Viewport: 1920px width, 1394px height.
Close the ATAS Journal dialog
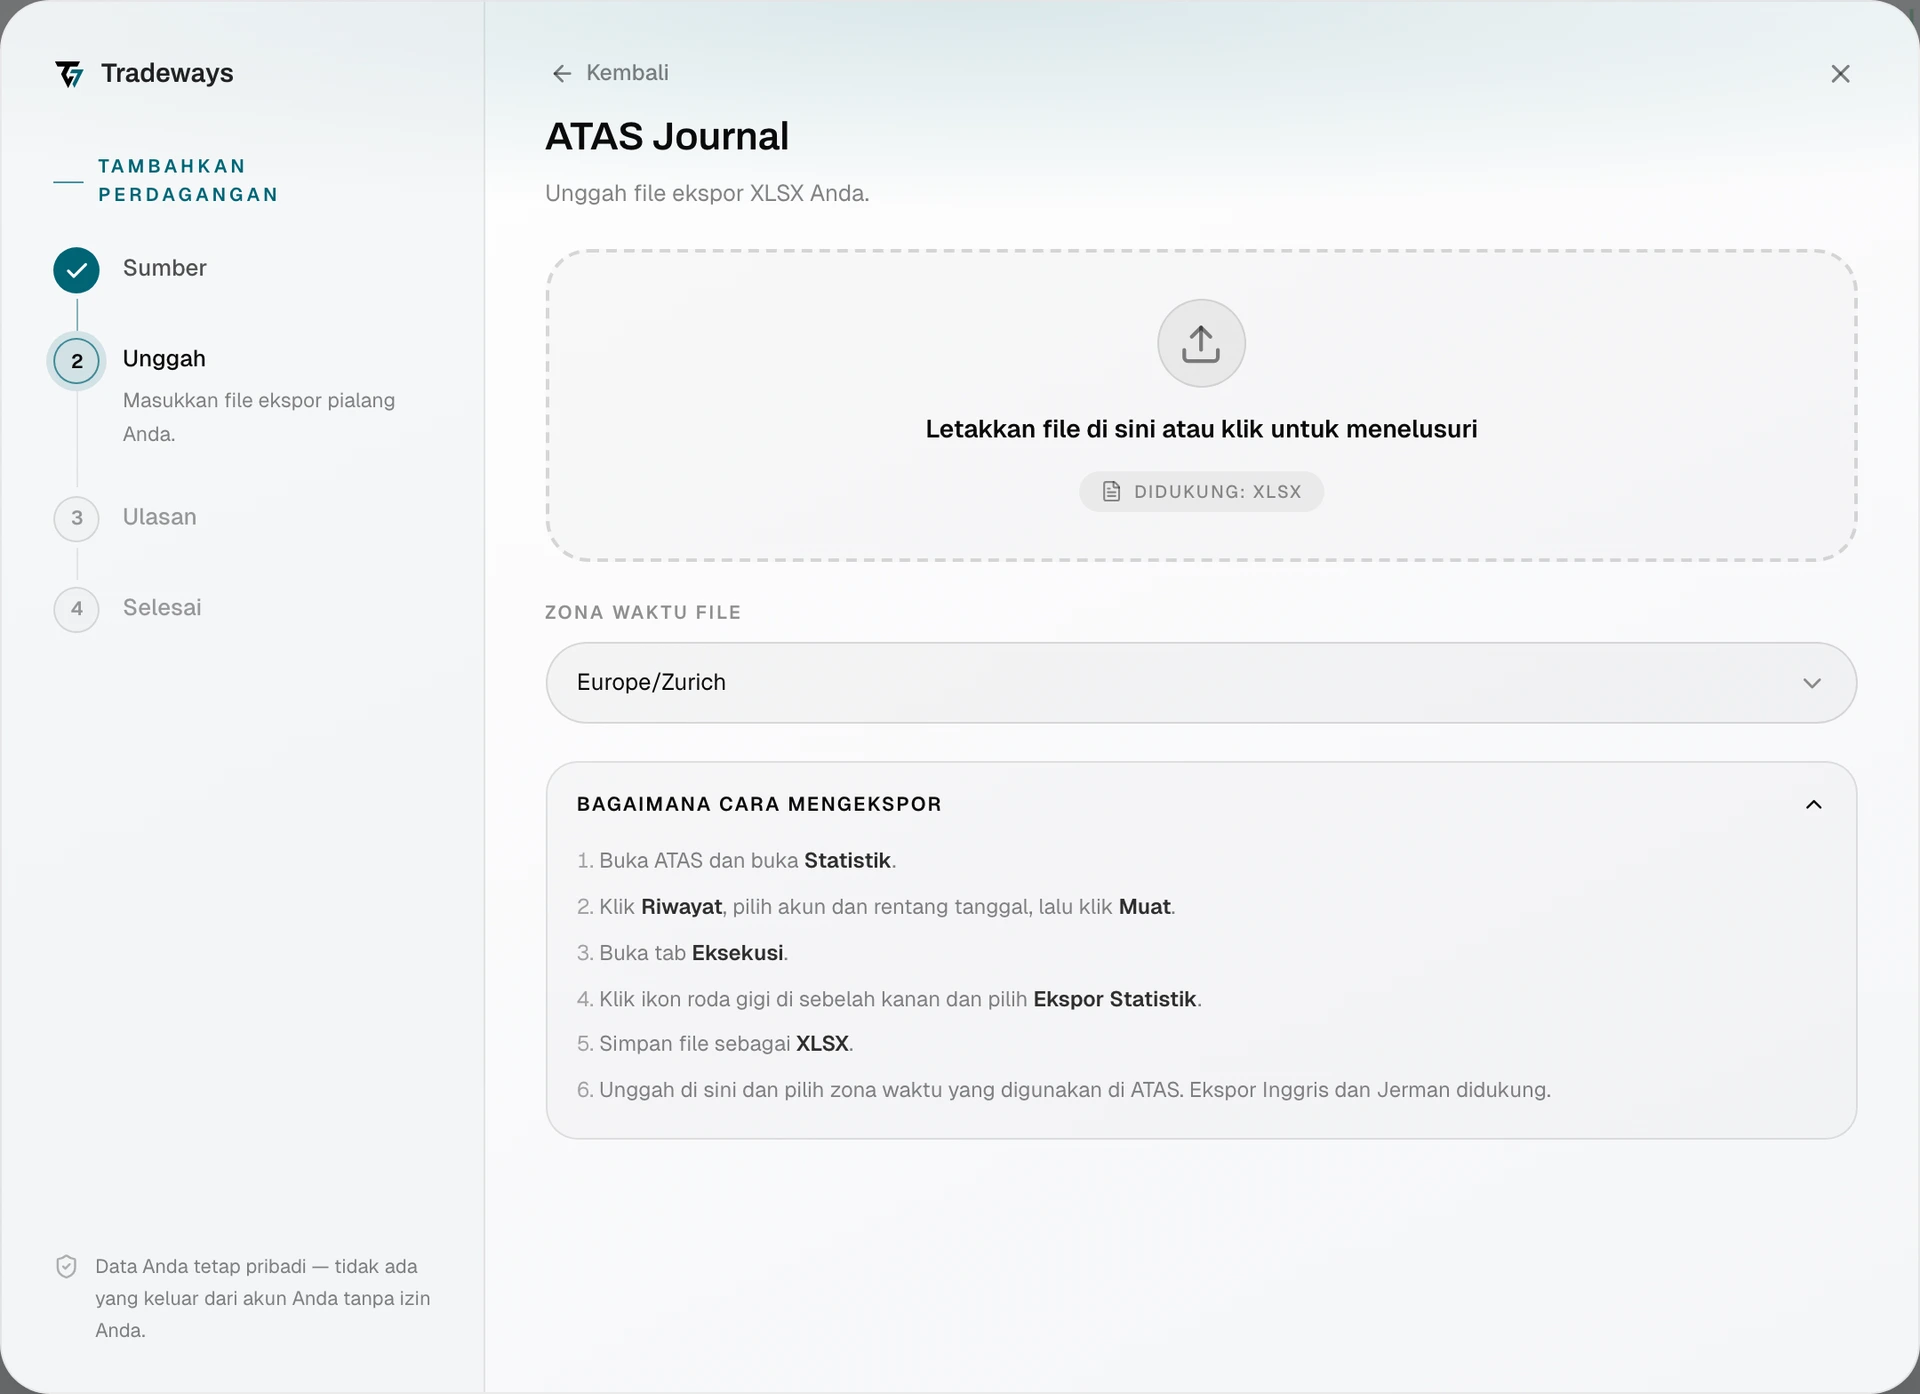tap(1840, 74)
